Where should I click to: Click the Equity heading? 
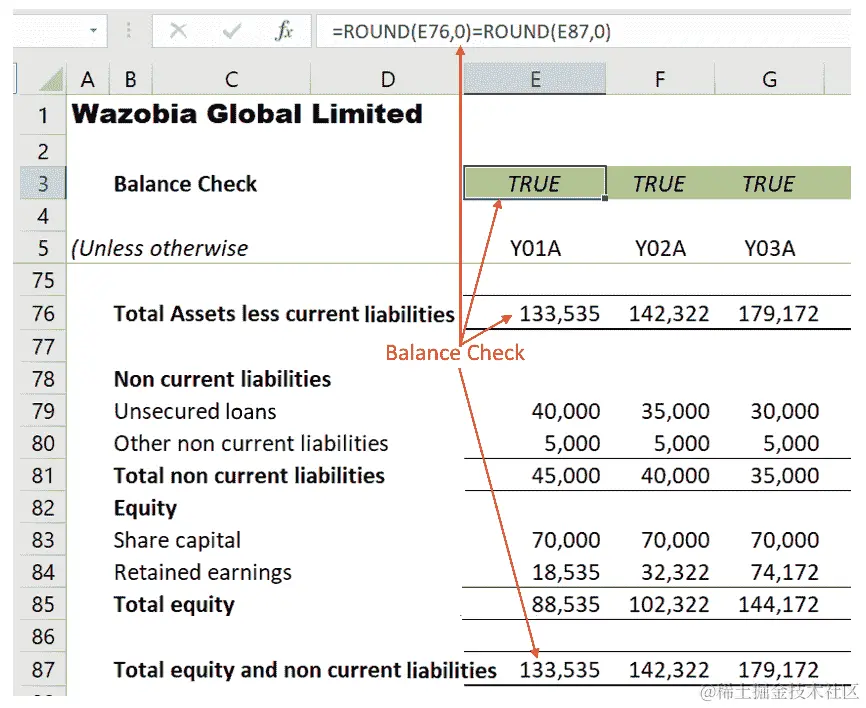pyautogui.click(x=145, y=508)
